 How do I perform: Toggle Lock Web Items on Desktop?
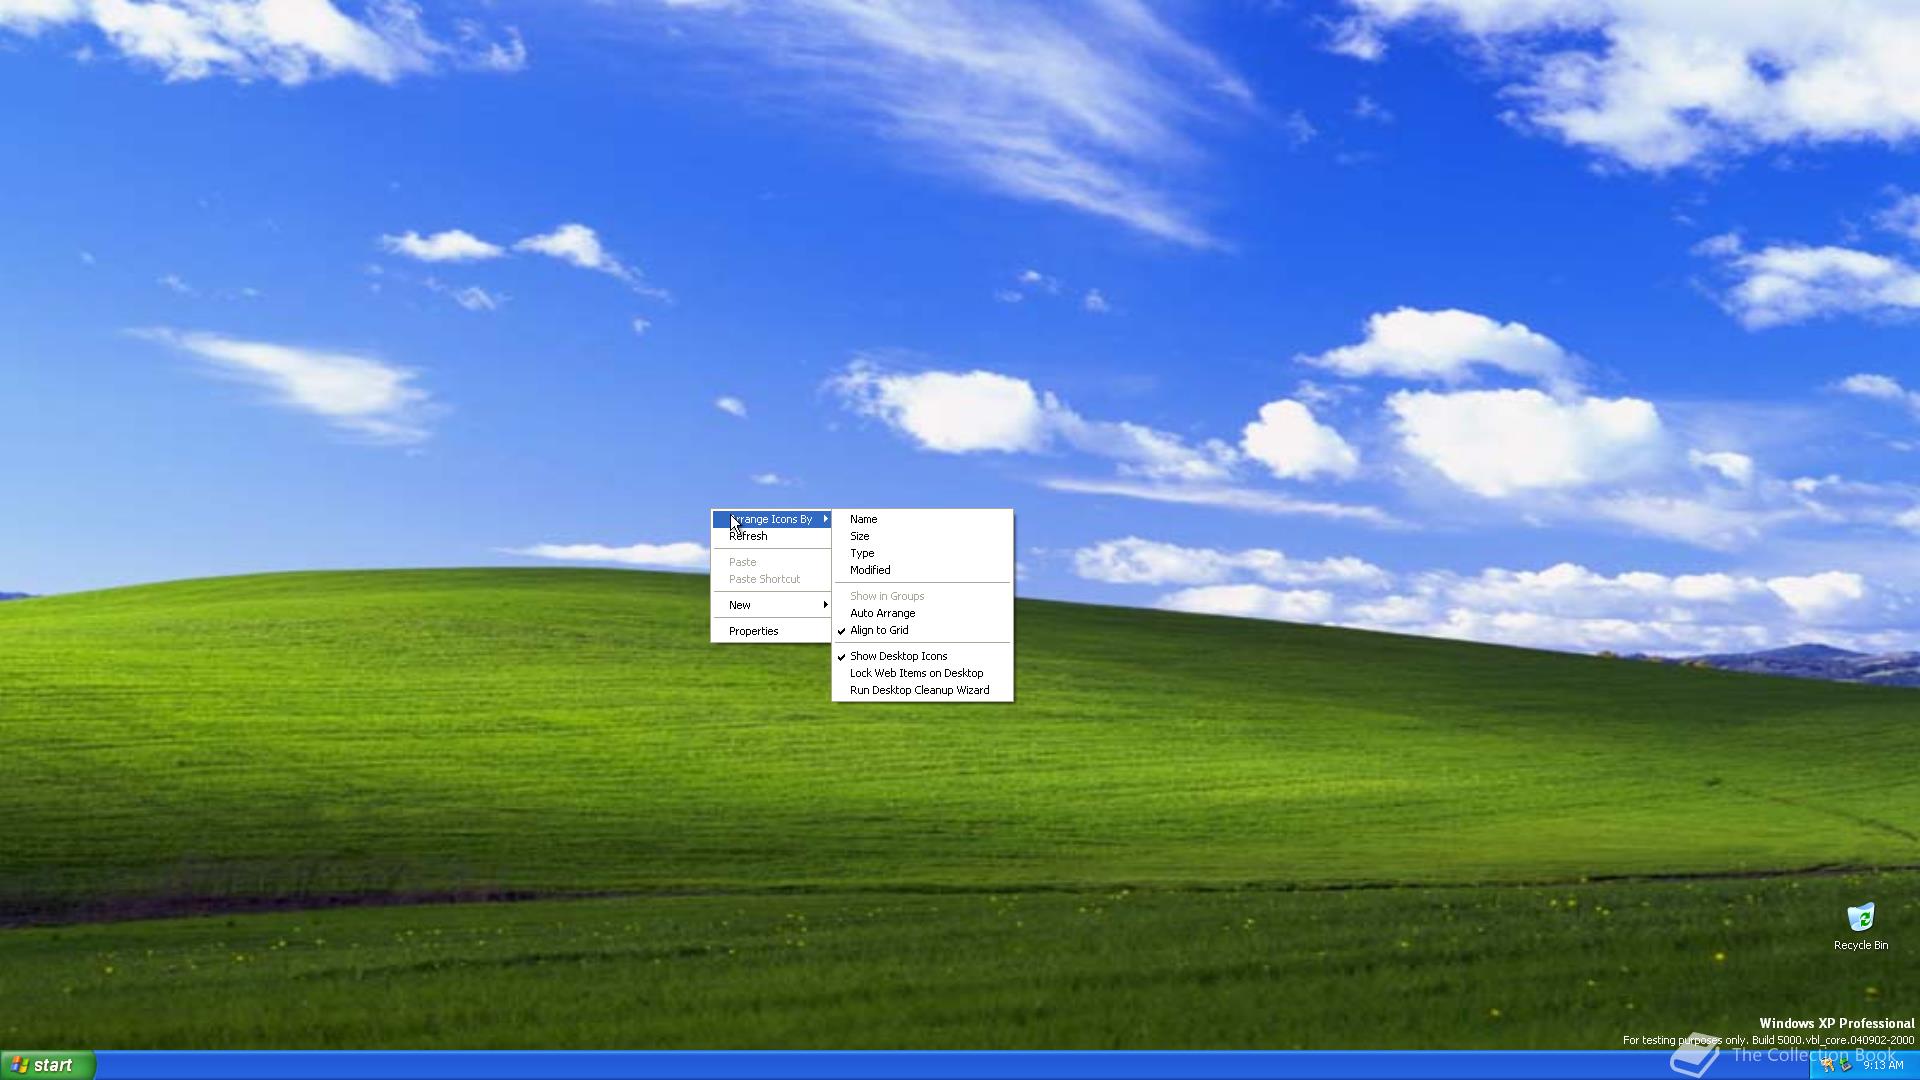[916, 673]
